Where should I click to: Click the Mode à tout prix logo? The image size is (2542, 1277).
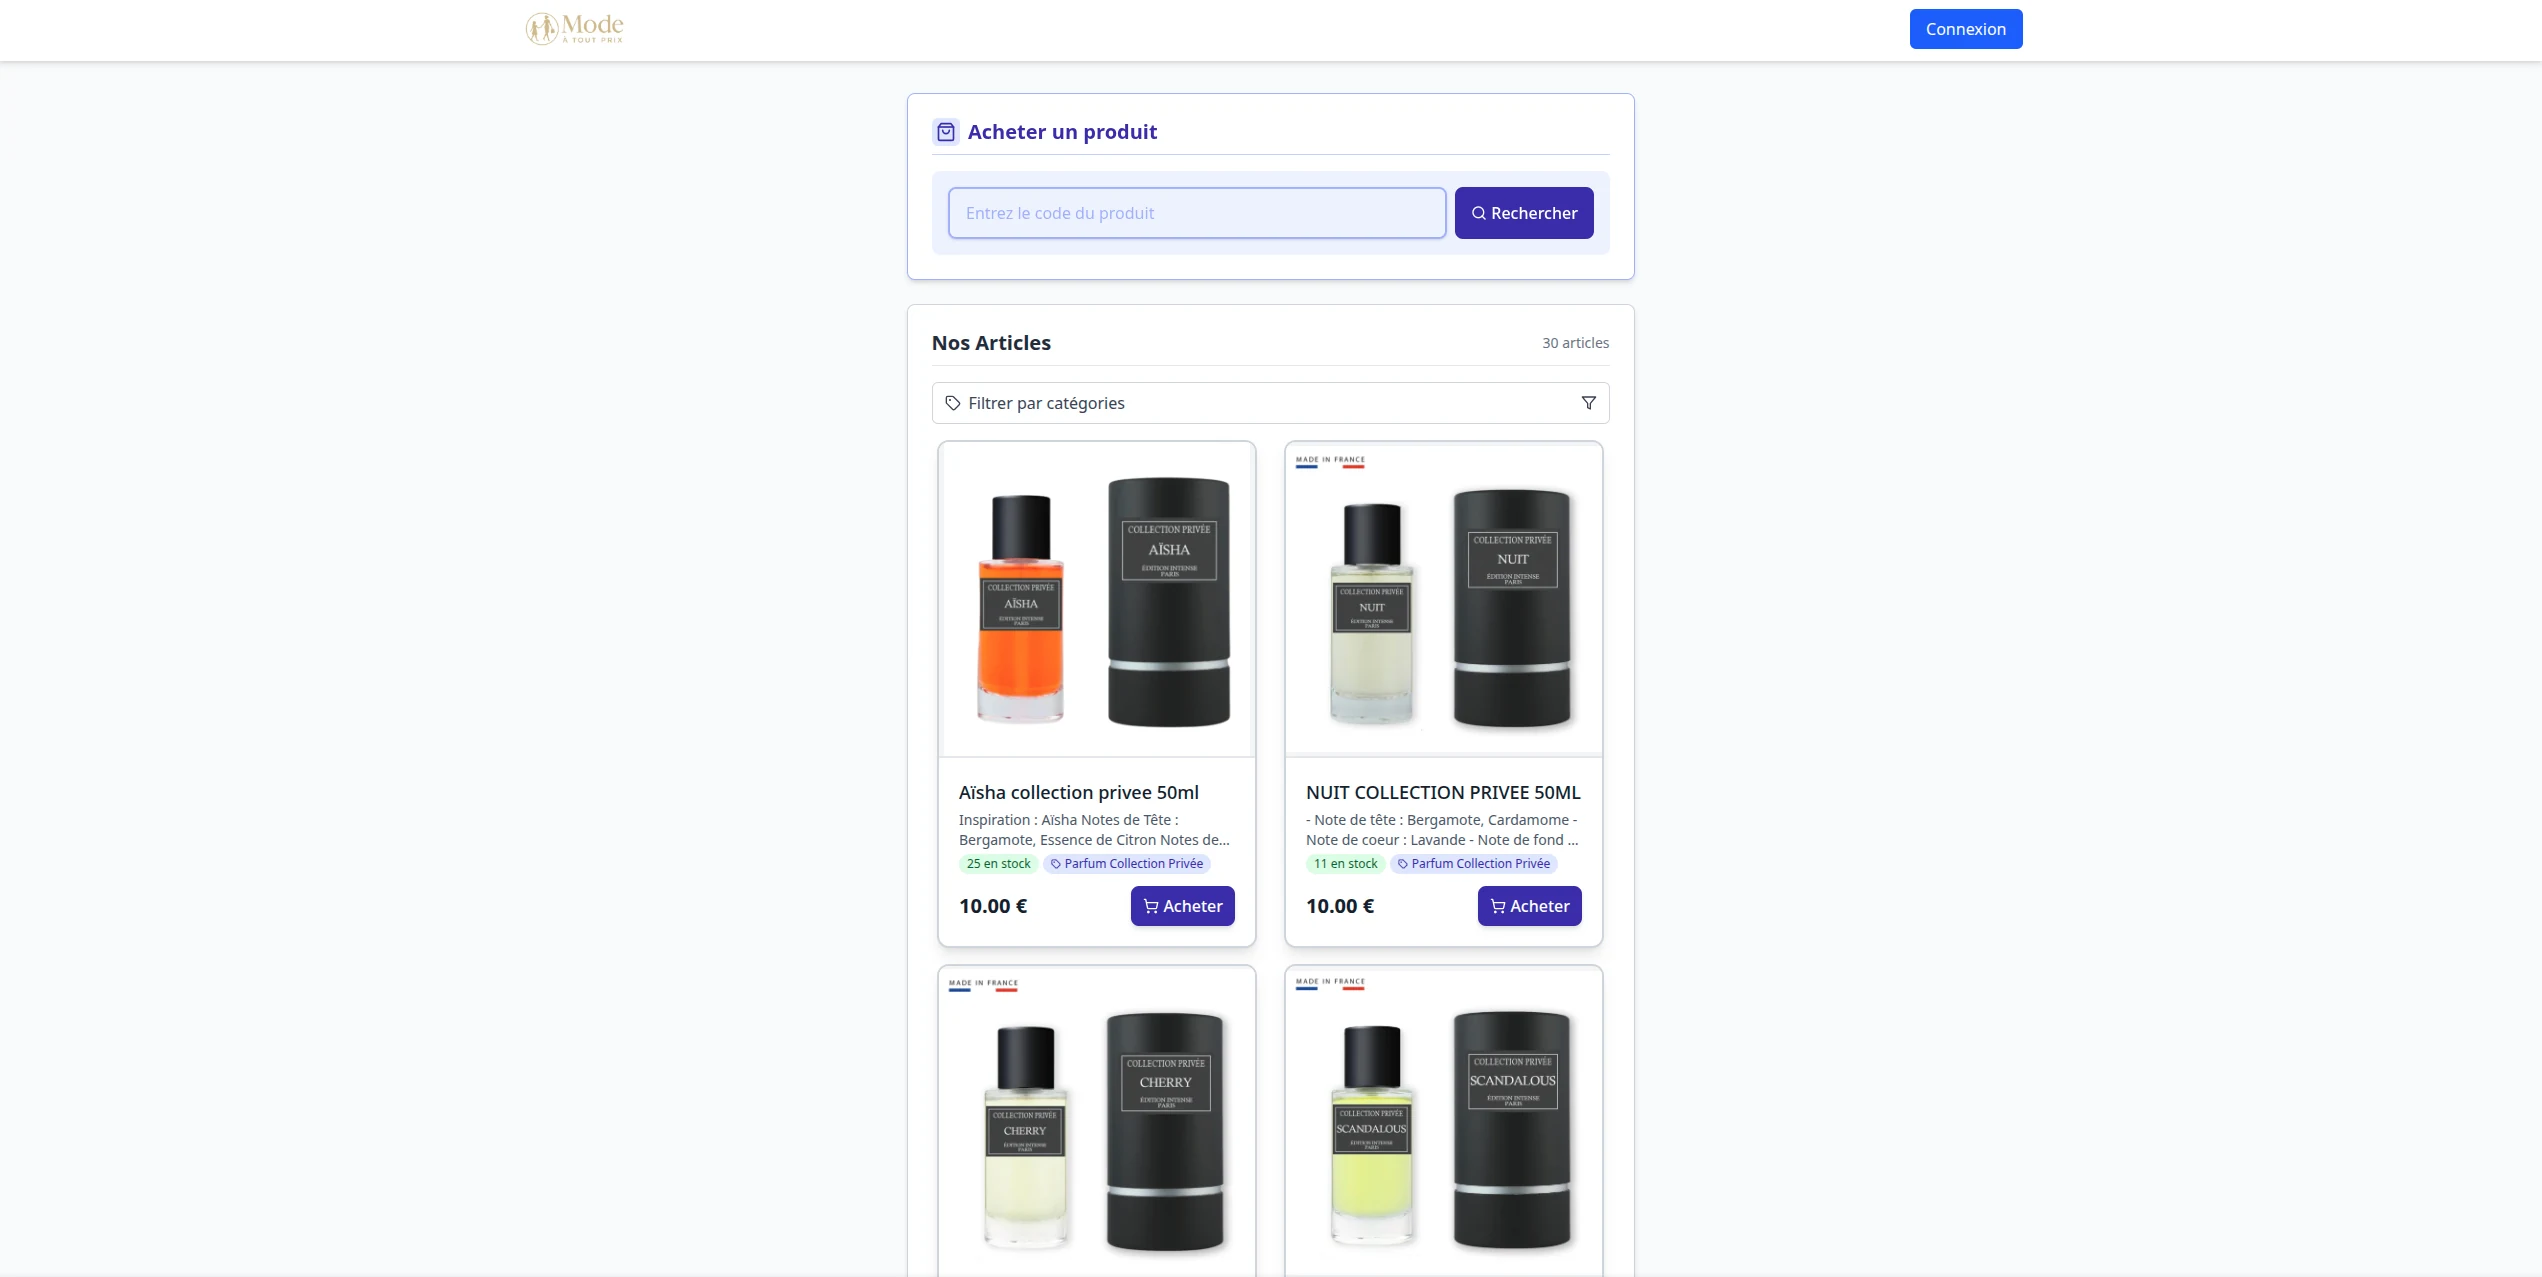(575, 29)
